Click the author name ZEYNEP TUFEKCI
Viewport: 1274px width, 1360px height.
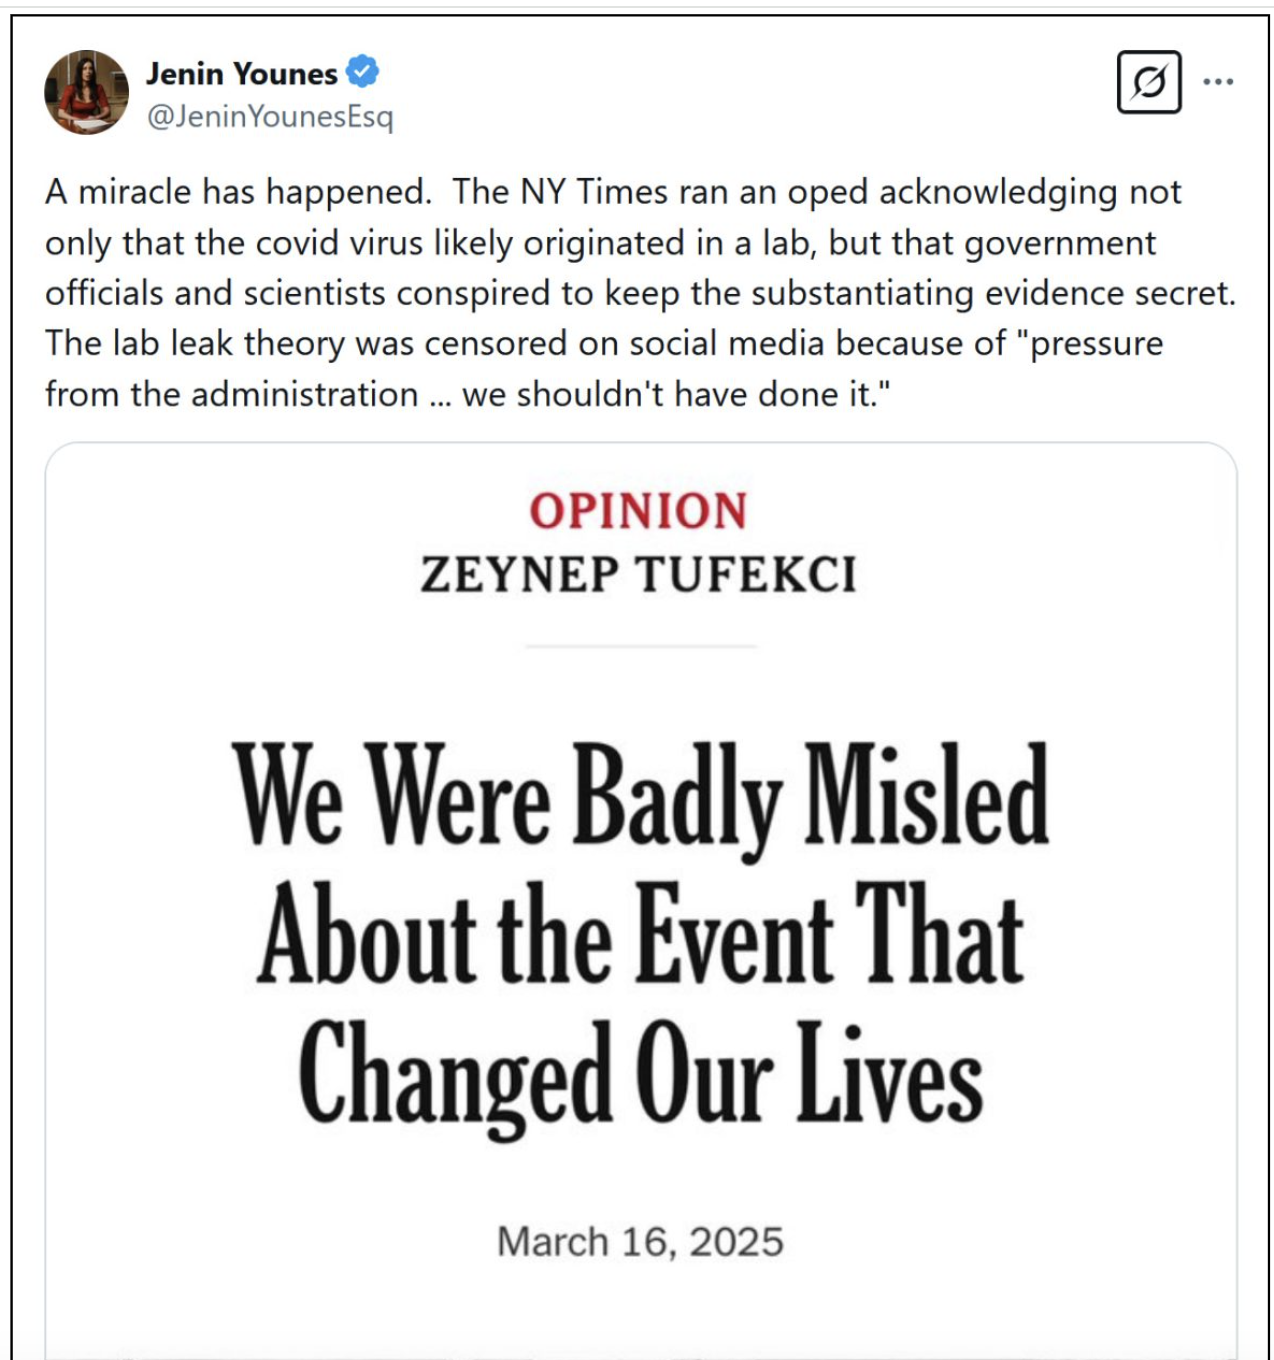(638, 575)
